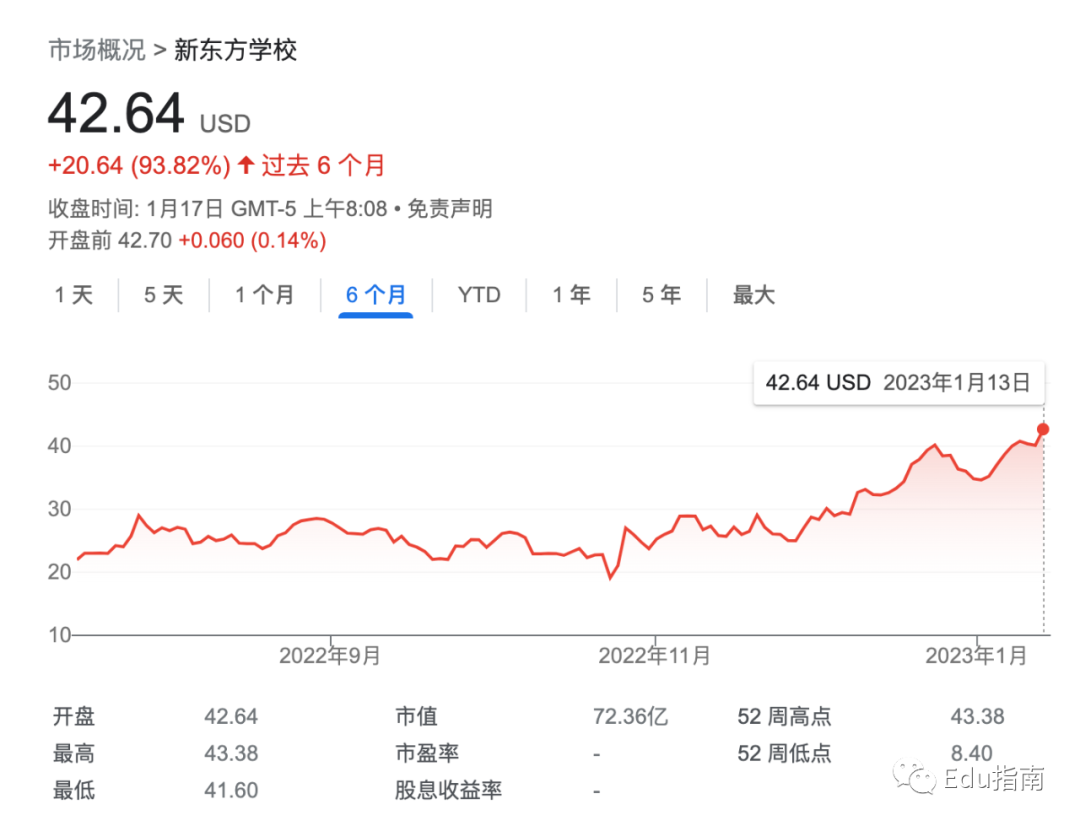Click the 最低 value 41.60
The image size is (1080, 826).
click(231, 789)
